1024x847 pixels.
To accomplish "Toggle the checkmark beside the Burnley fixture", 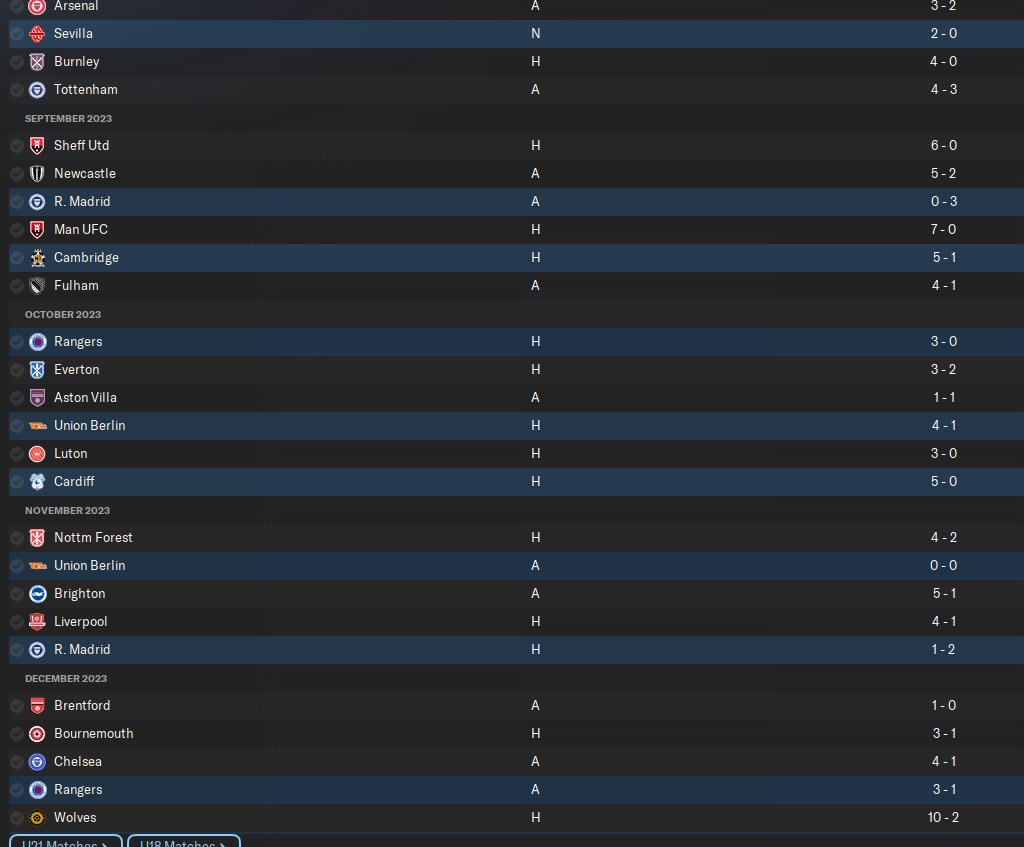I will (x=17, y=62).
